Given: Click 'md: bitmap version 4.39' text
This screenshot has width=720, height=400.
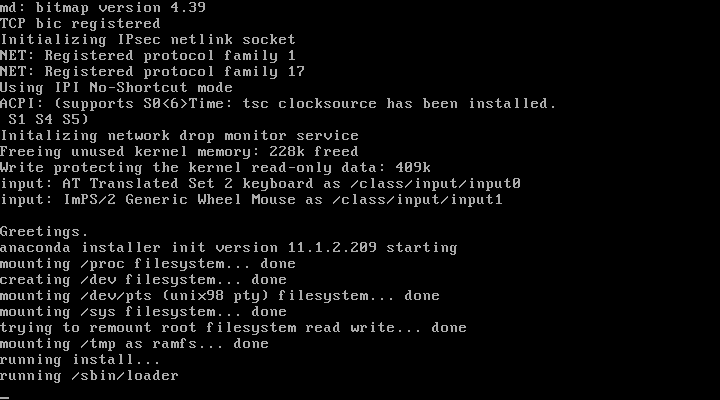Looking at the screenshot, I should [103, 8].
